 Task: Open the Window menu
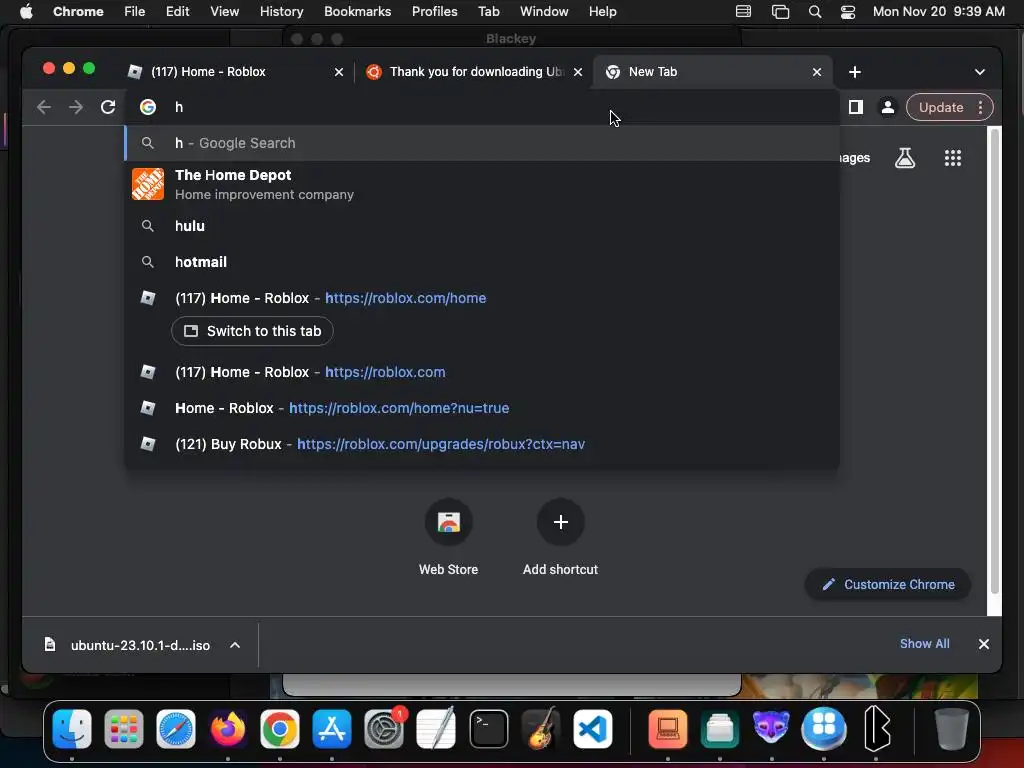[544, 12]
